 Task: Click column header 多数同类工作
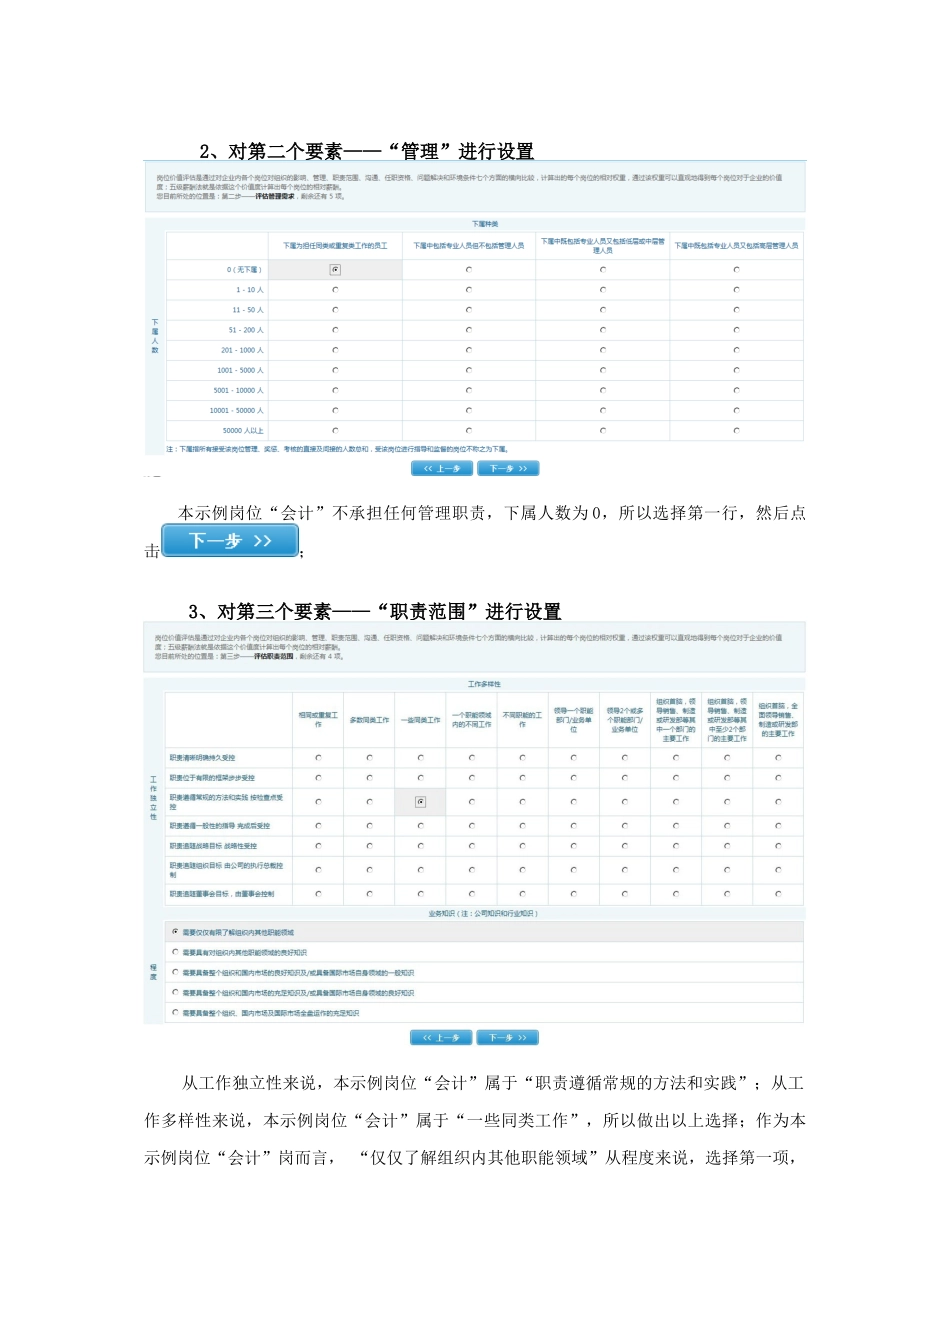click(x=370, y=720)
